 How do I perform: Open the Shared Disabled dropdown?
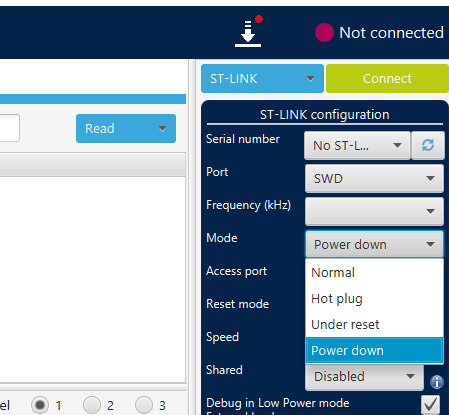(x=364, y=377)
